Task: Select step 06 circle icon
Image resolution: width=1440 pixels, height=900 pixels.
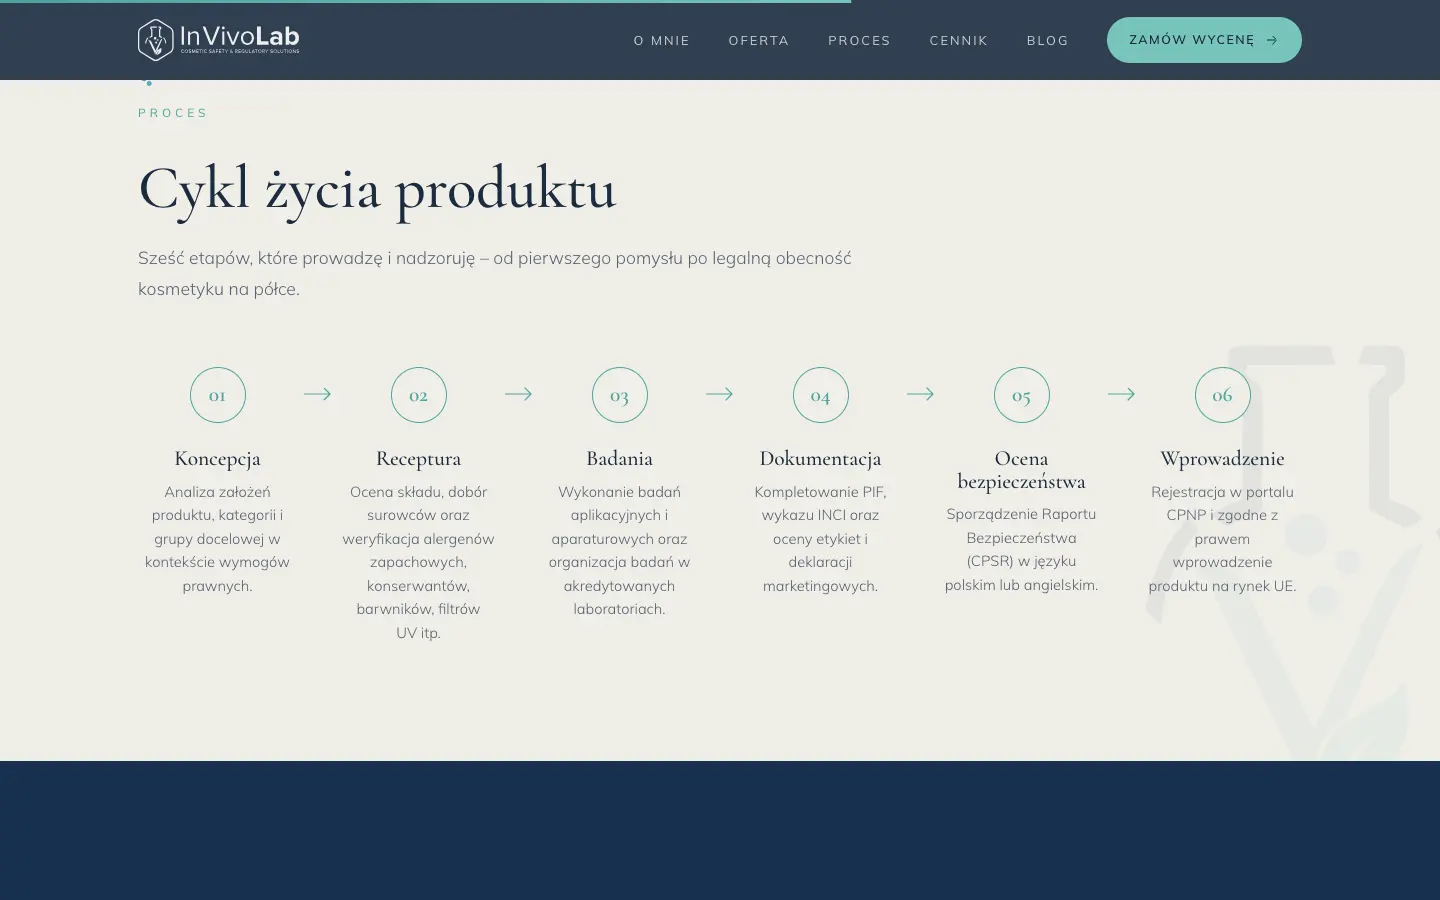Action: click(x=1223, y=395)
